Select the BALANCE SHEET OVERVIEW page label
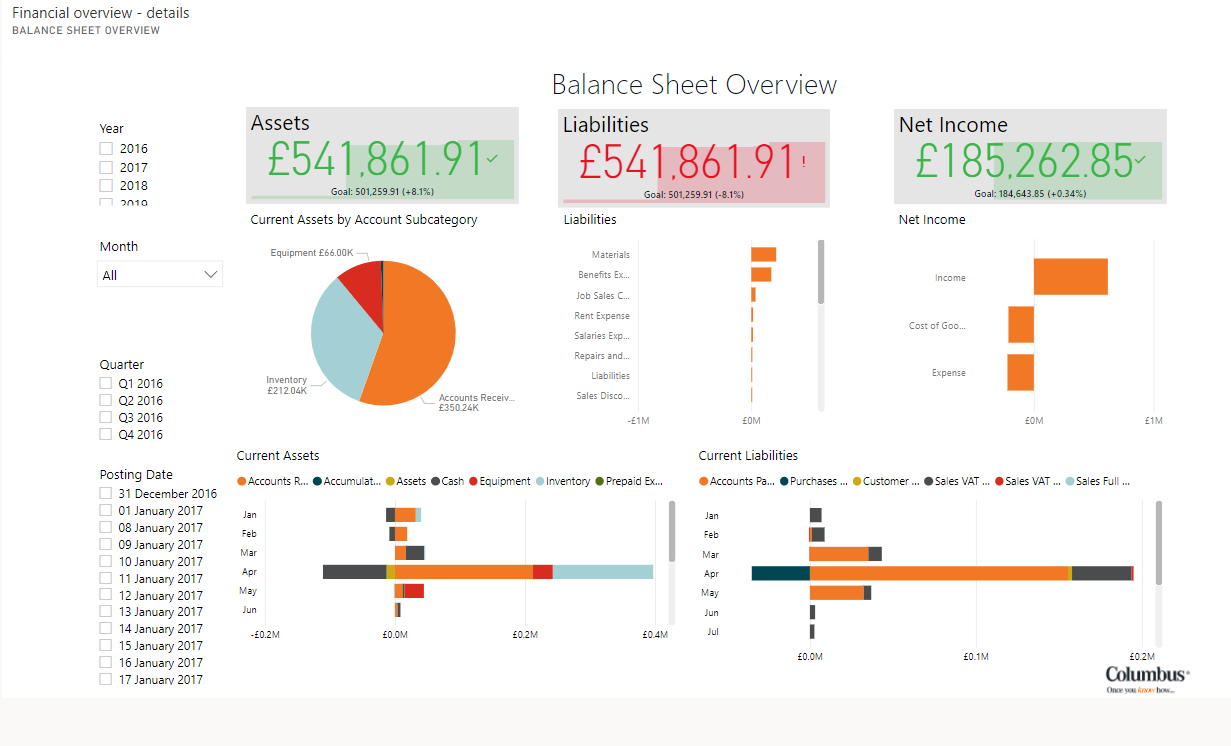 point(85,30)
